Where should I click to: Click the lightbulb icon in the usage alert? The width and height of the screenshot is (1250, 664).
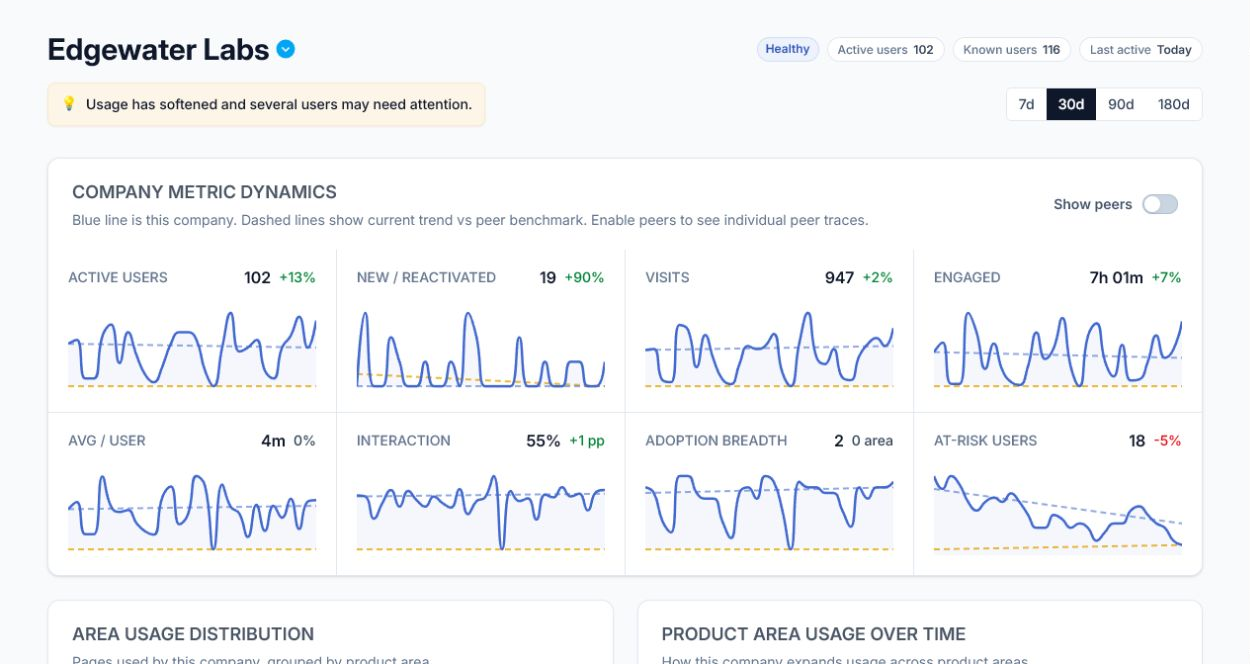69,104
